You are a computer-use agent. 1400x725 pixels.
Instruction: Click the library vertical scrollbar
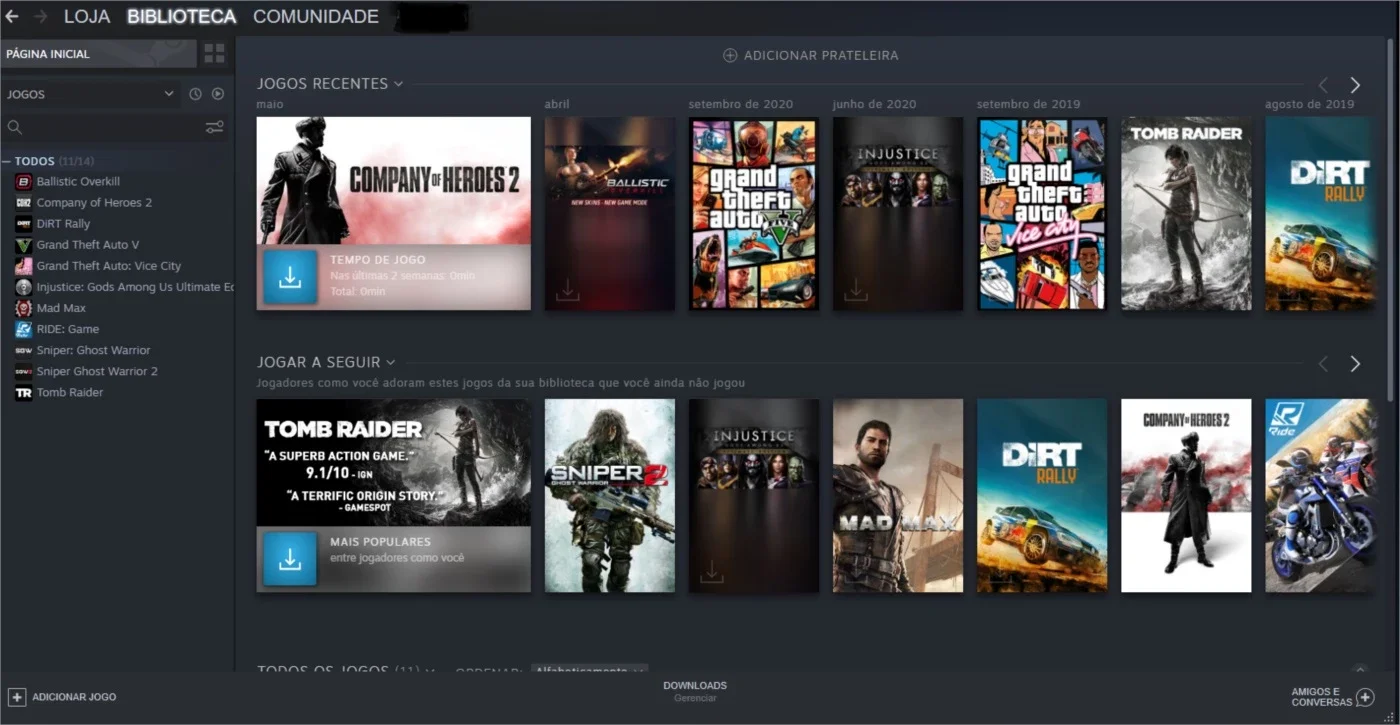[1390, 220]
